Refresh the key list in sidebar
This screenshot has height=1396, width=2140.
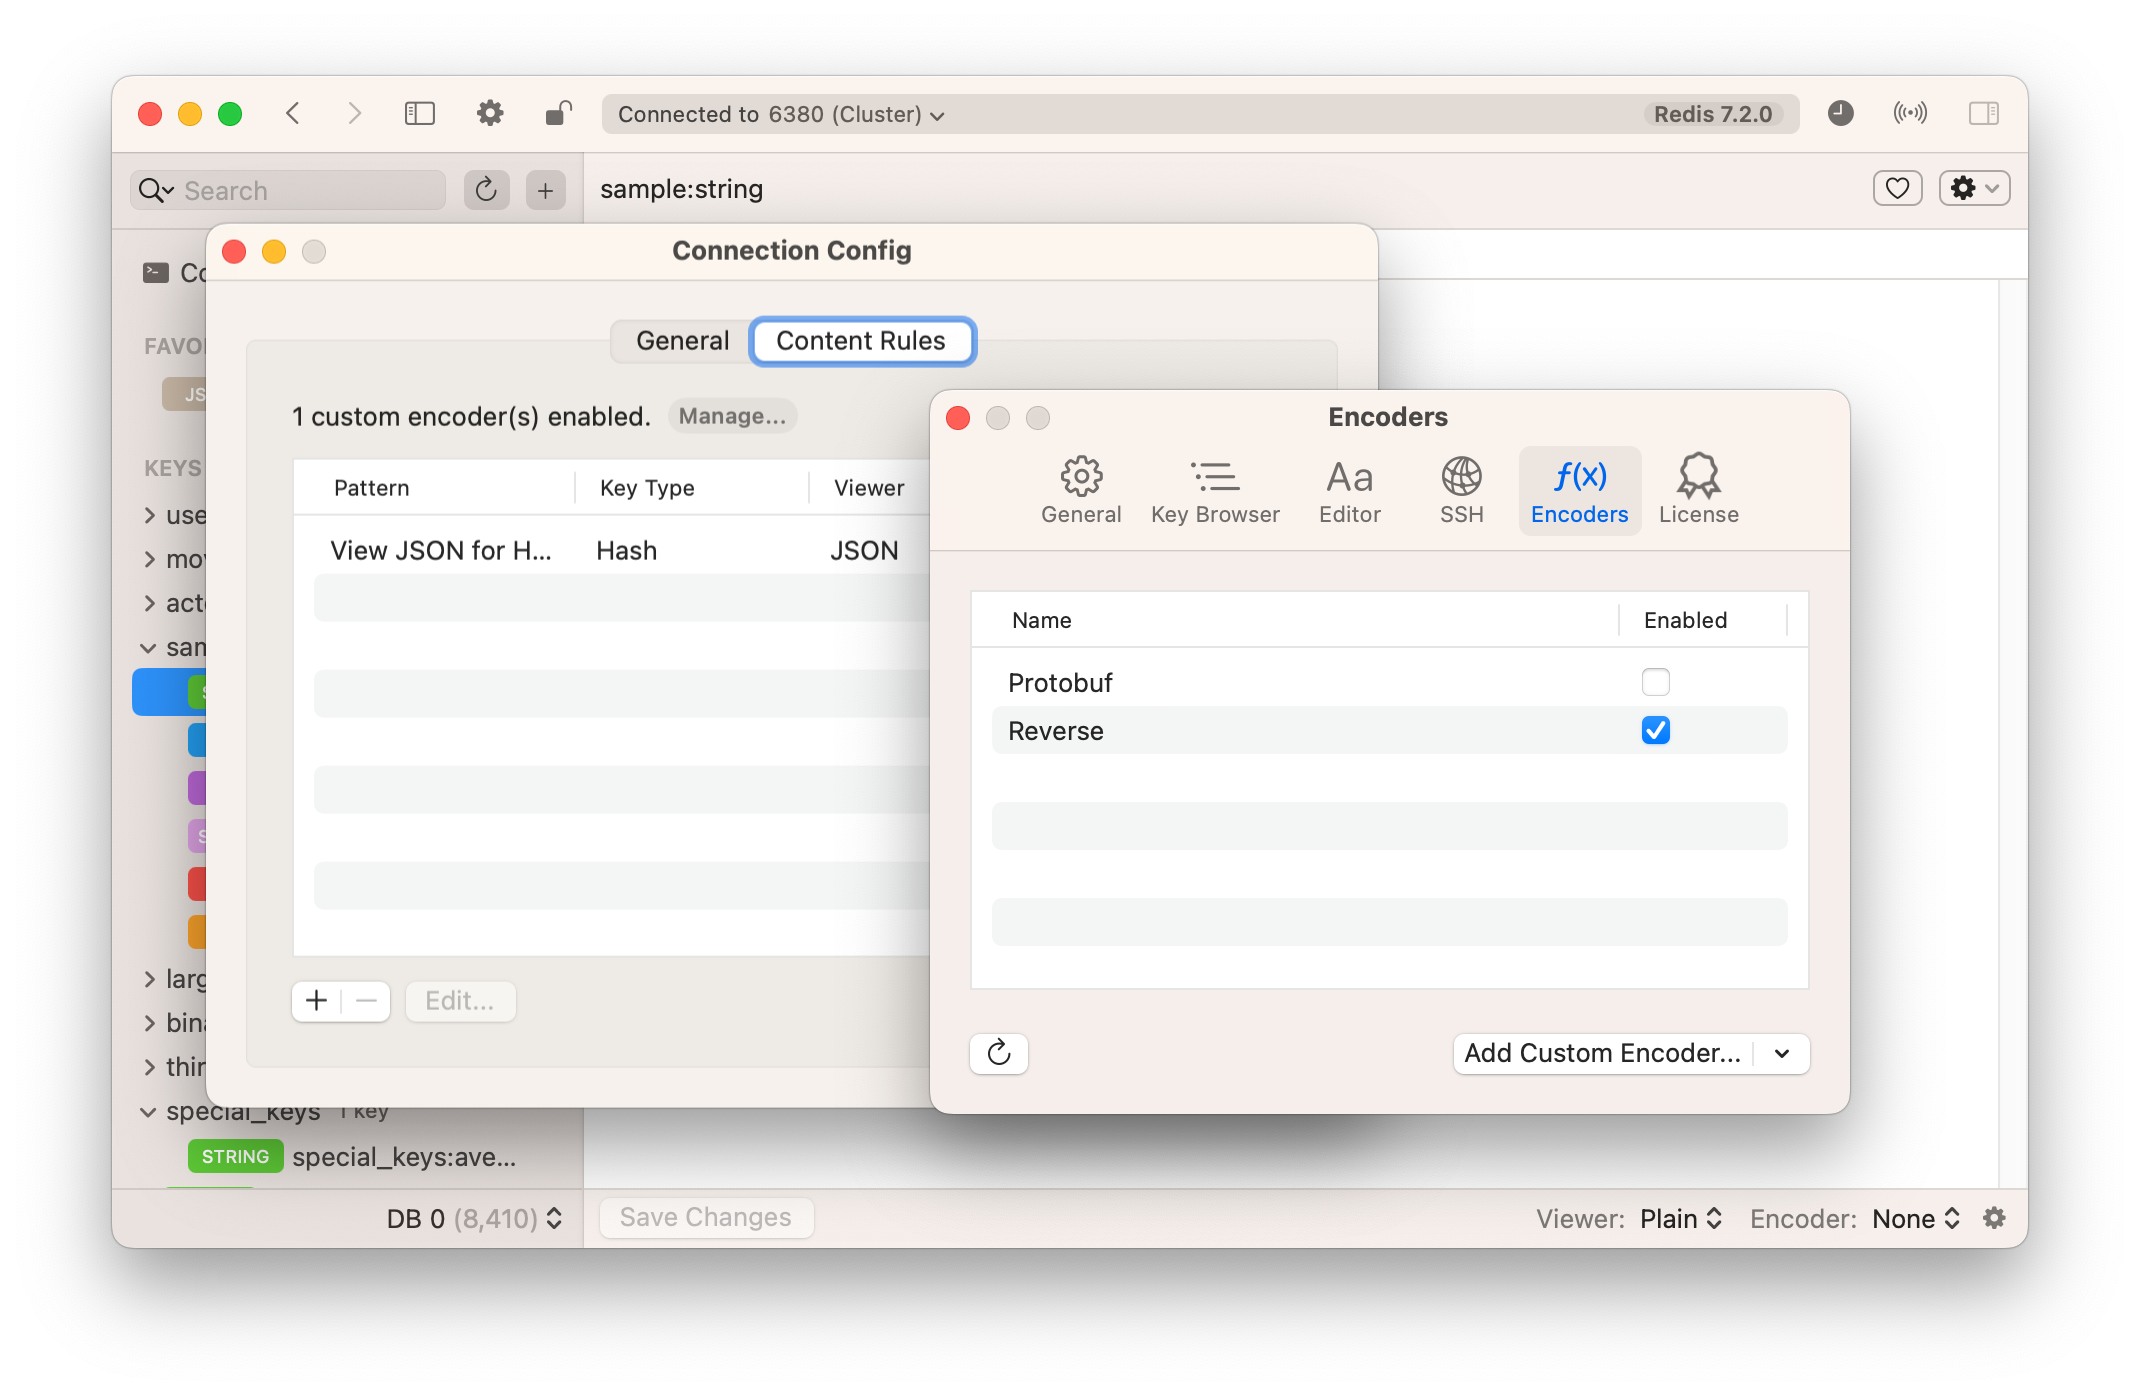[x=486, y=190]
